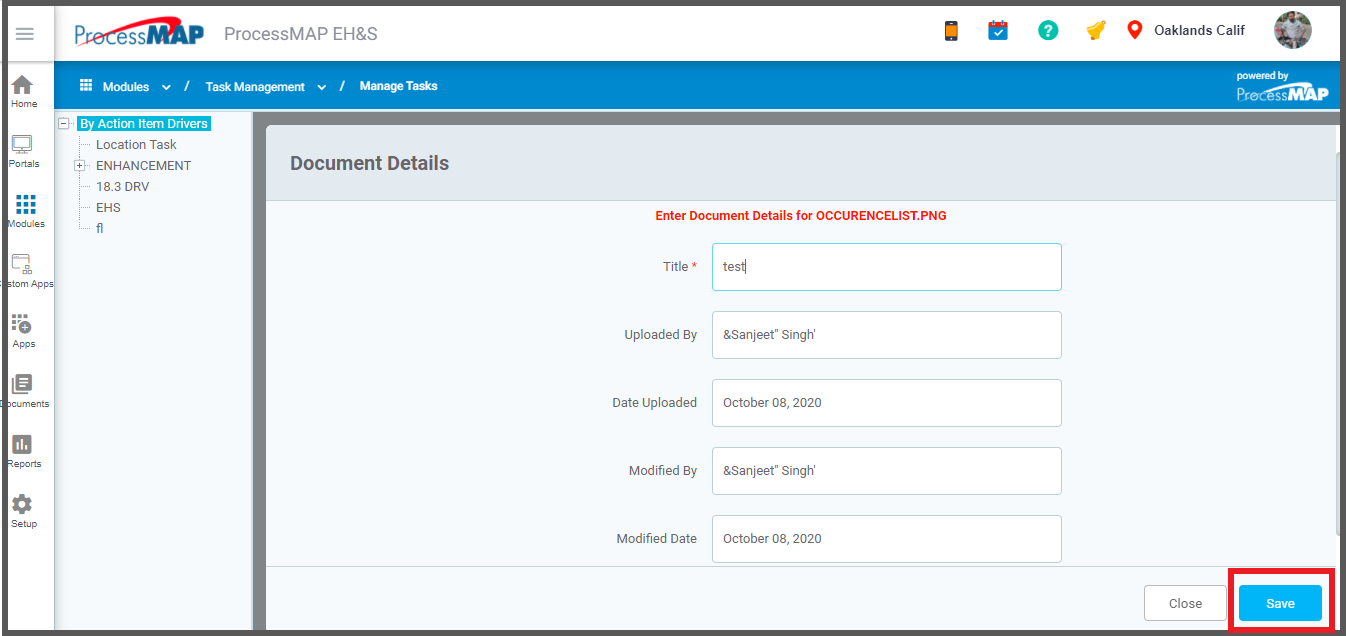1346x636 pixels.
Task: Click the Title input field
Action: tap(887, 267)
